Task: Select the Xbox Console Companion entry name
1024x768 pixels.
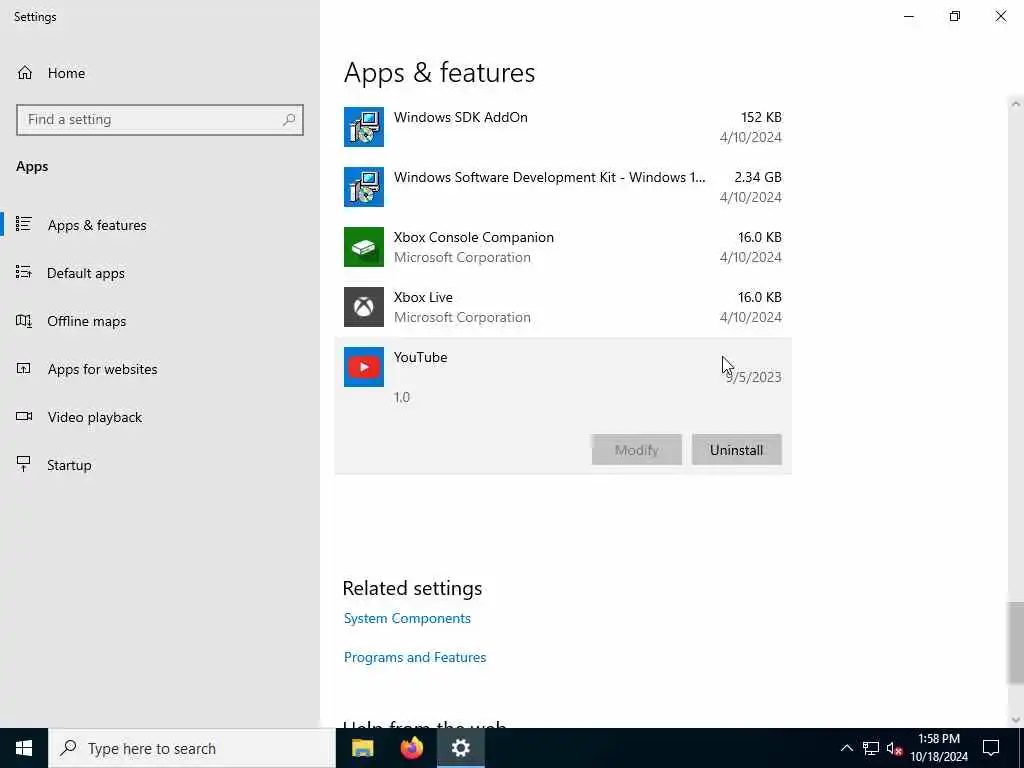Action: pos(473,238)
